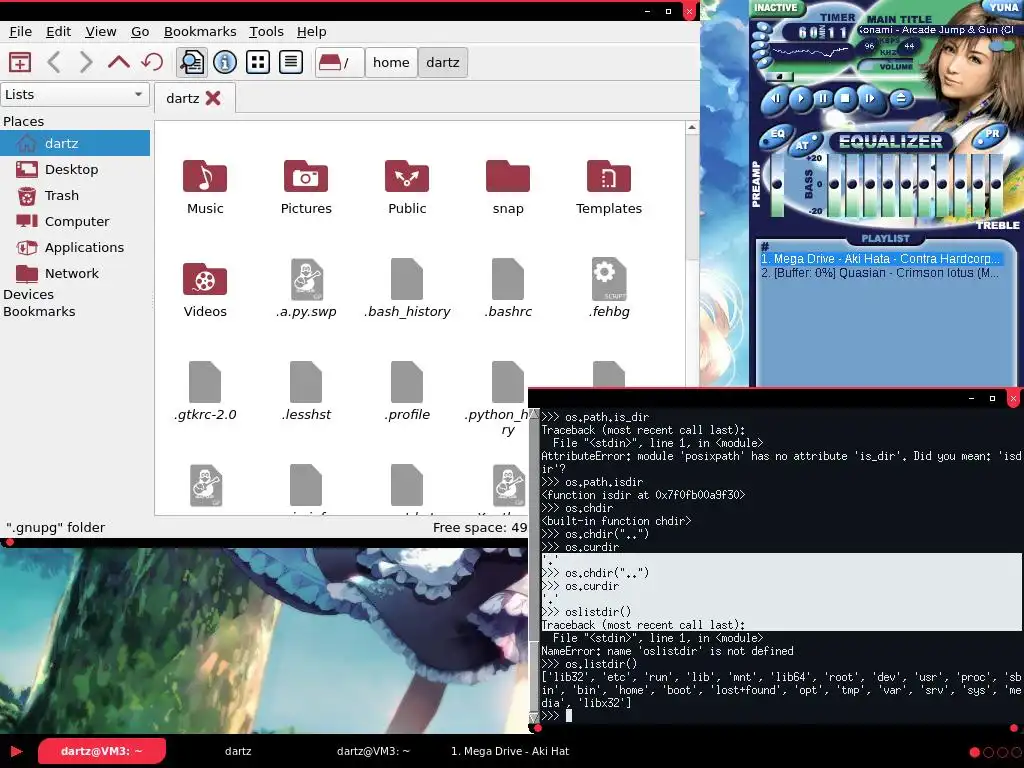1024x768 pixels.
Task: Close the dartz tab with red X
Action: 213,98
